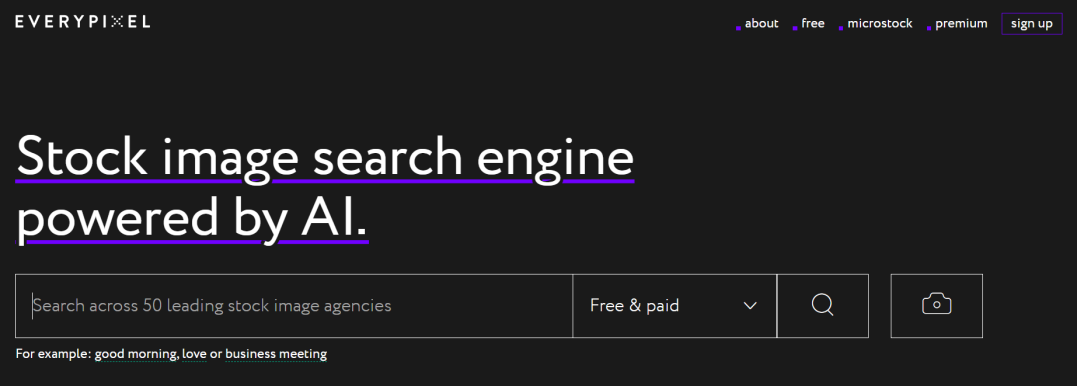Choose the business meeting example link
Viewport: 1077px width, 386px height.
tap(276, 354)
